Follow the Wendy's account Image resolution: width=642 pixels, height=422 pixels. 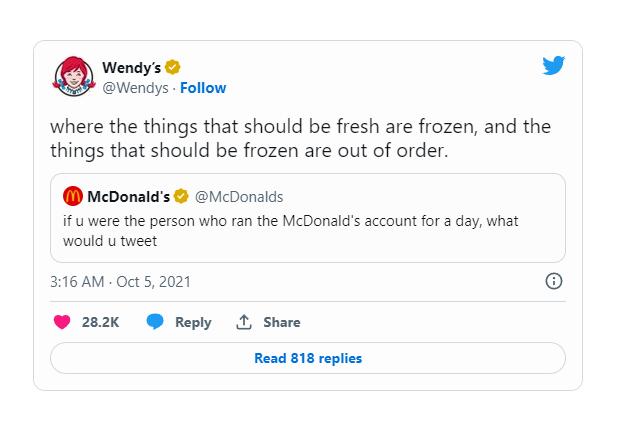203,88
